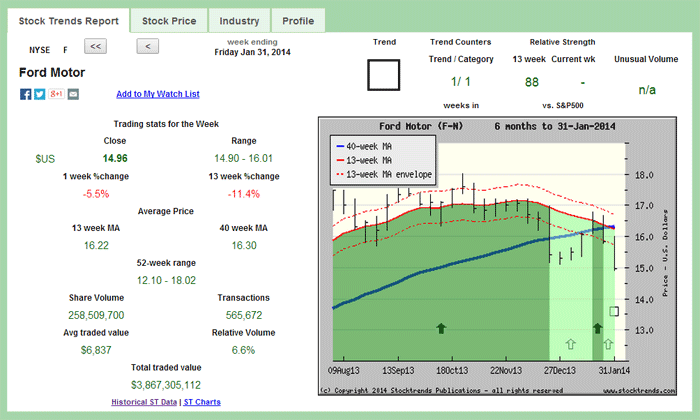The image size is (700, 420).
Task: Click the 13 week change -11.4%
Action: pyautogui.click(x=243, y=194)
